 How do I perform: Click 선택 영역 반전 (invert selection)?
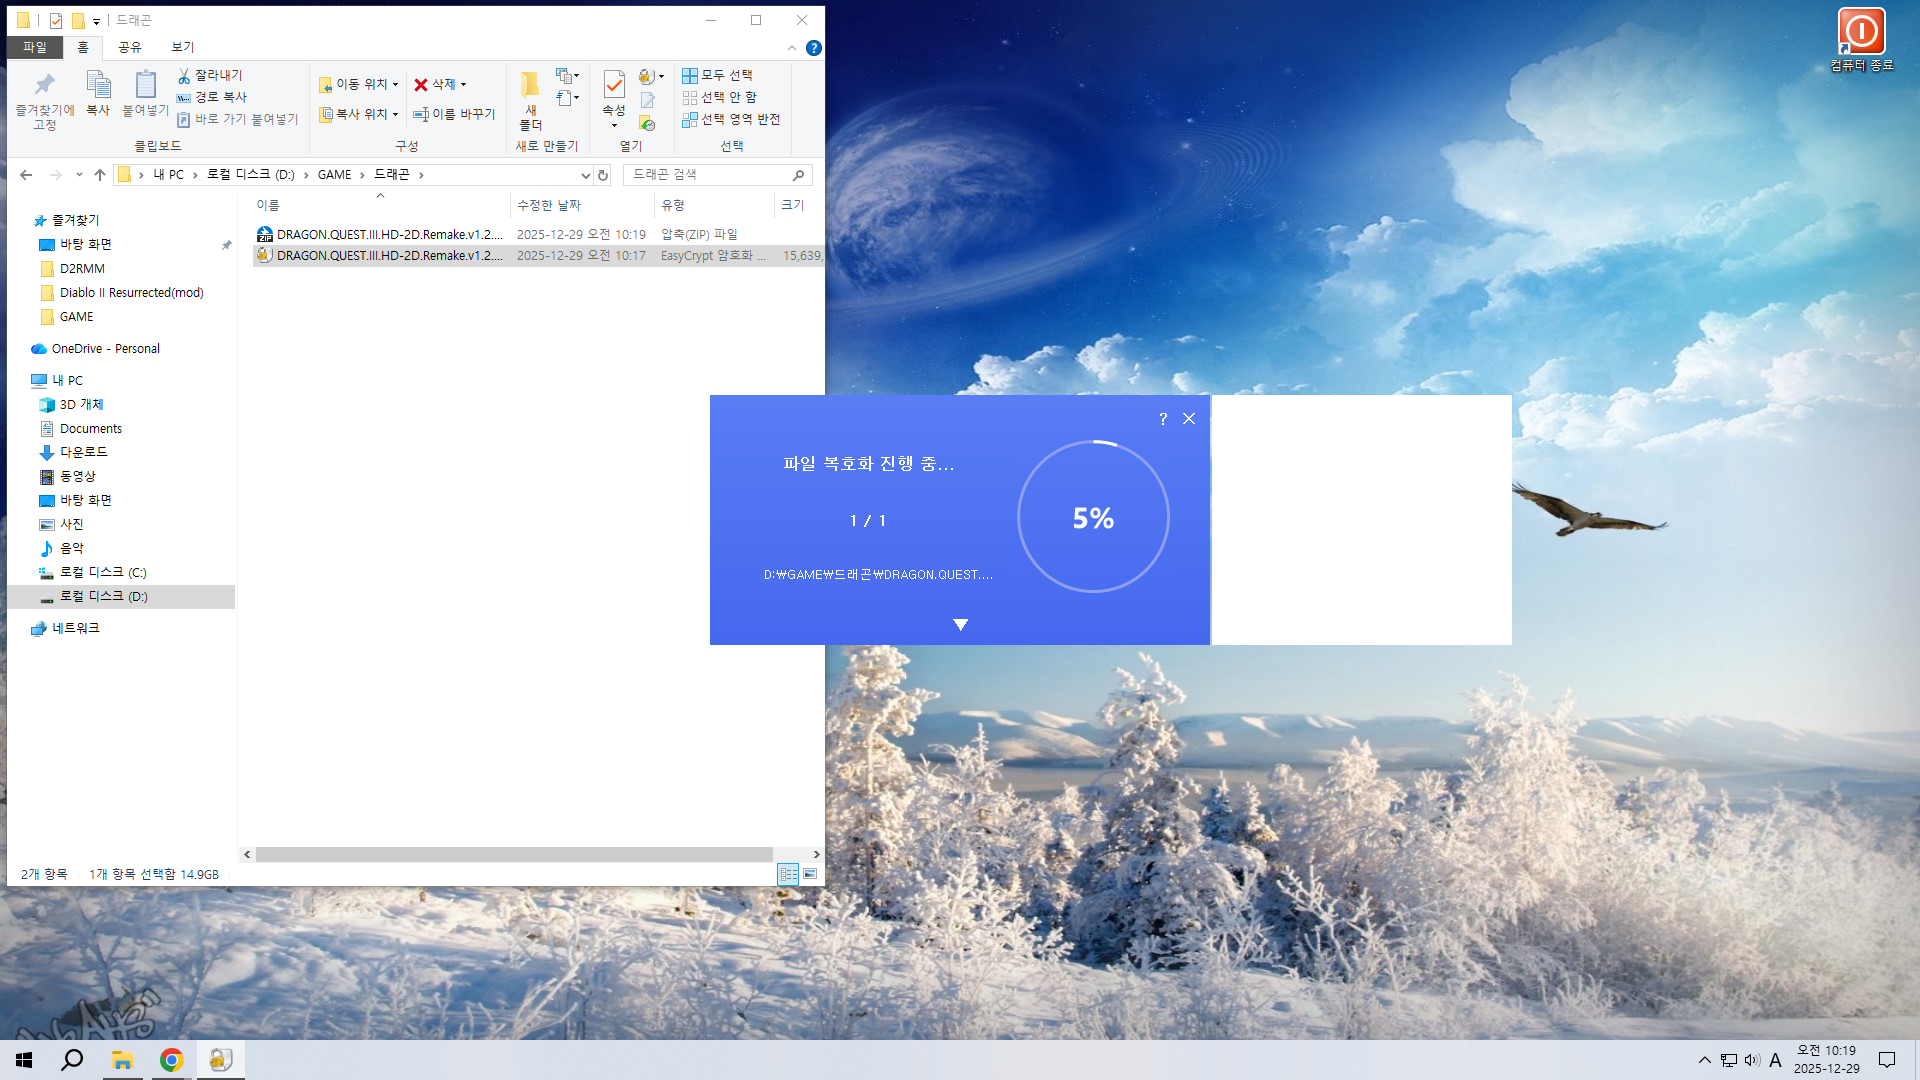tap(731, 119)
